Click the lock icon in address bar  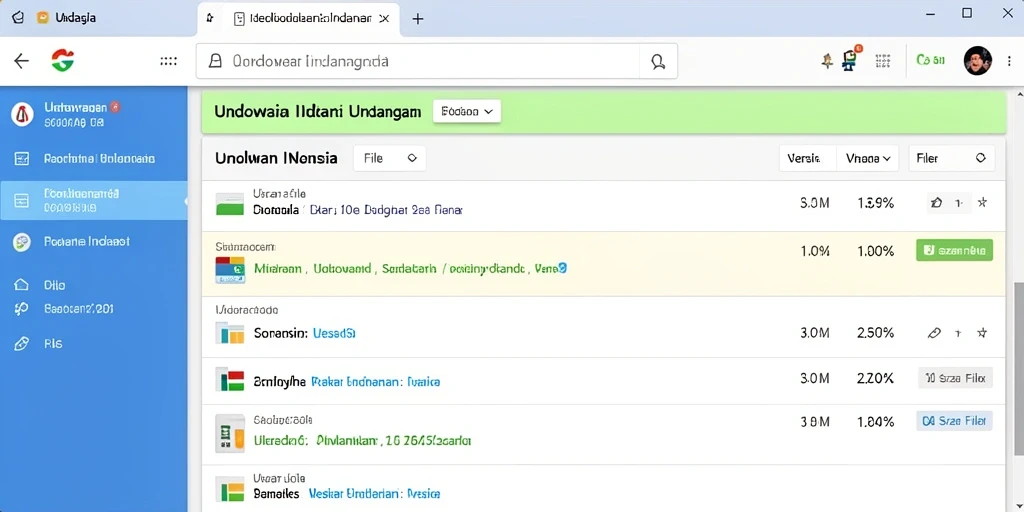click(215, 61)
